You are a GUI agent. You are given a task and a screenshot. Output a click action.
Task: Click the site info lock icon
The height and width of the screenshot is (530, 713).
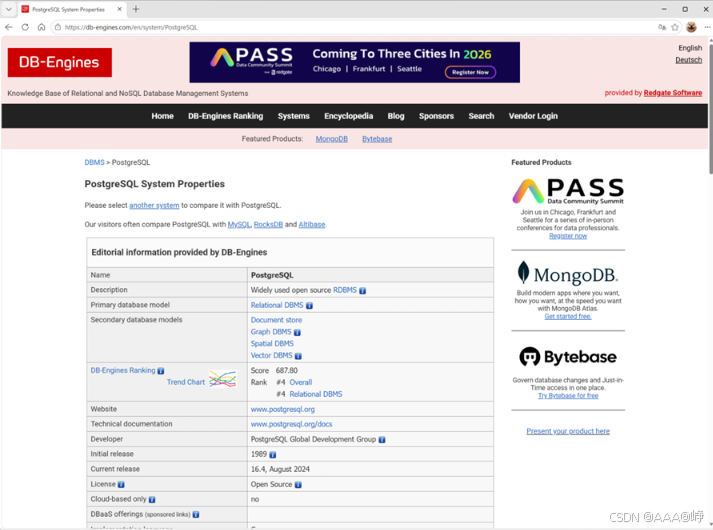[x=58, y=27]
